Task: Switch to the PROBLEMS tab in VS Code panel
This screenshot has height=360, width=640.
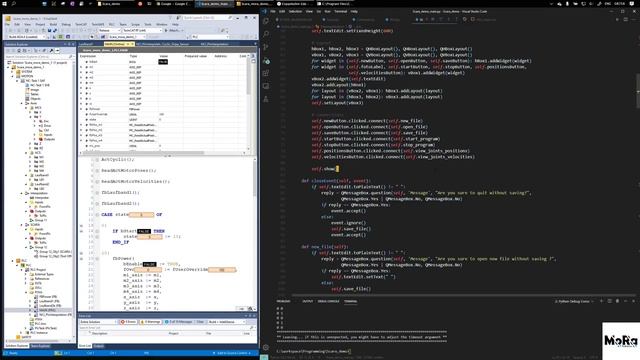Action: pyautogui.click(x=284, y=301)
